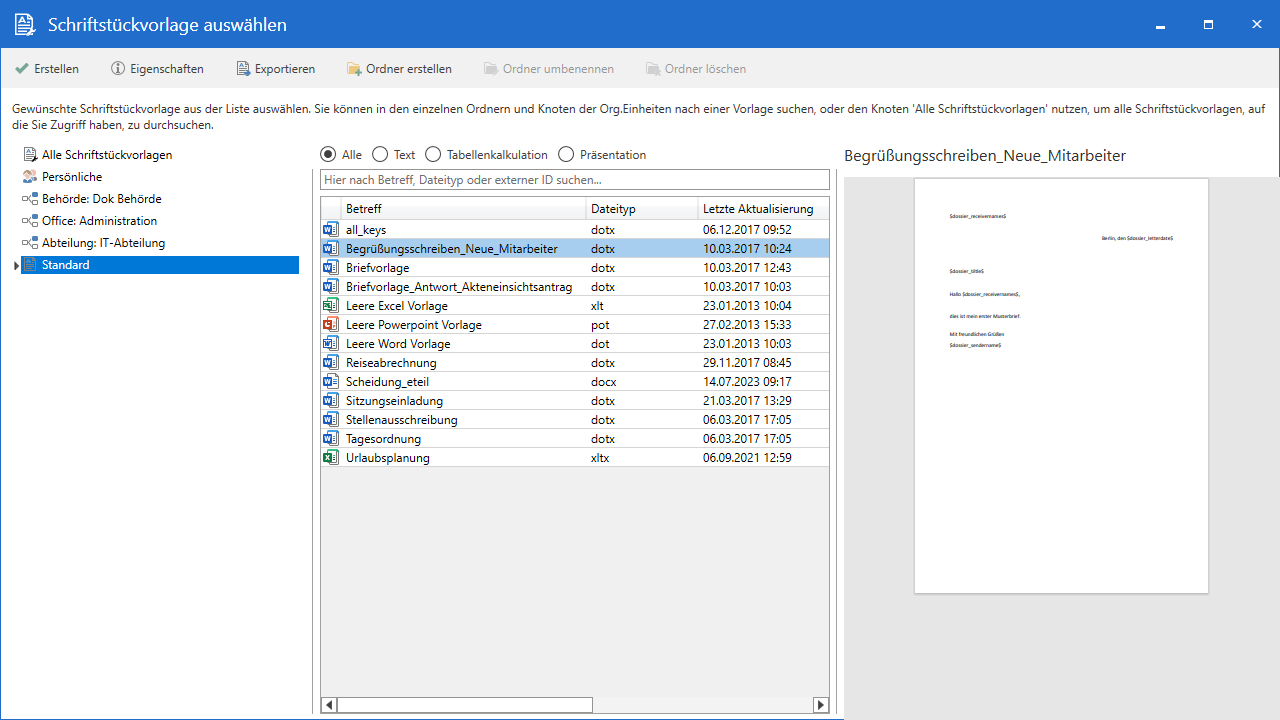Select the Sitzungseinladung template row
1280x720 pixels.
[394, 401]
